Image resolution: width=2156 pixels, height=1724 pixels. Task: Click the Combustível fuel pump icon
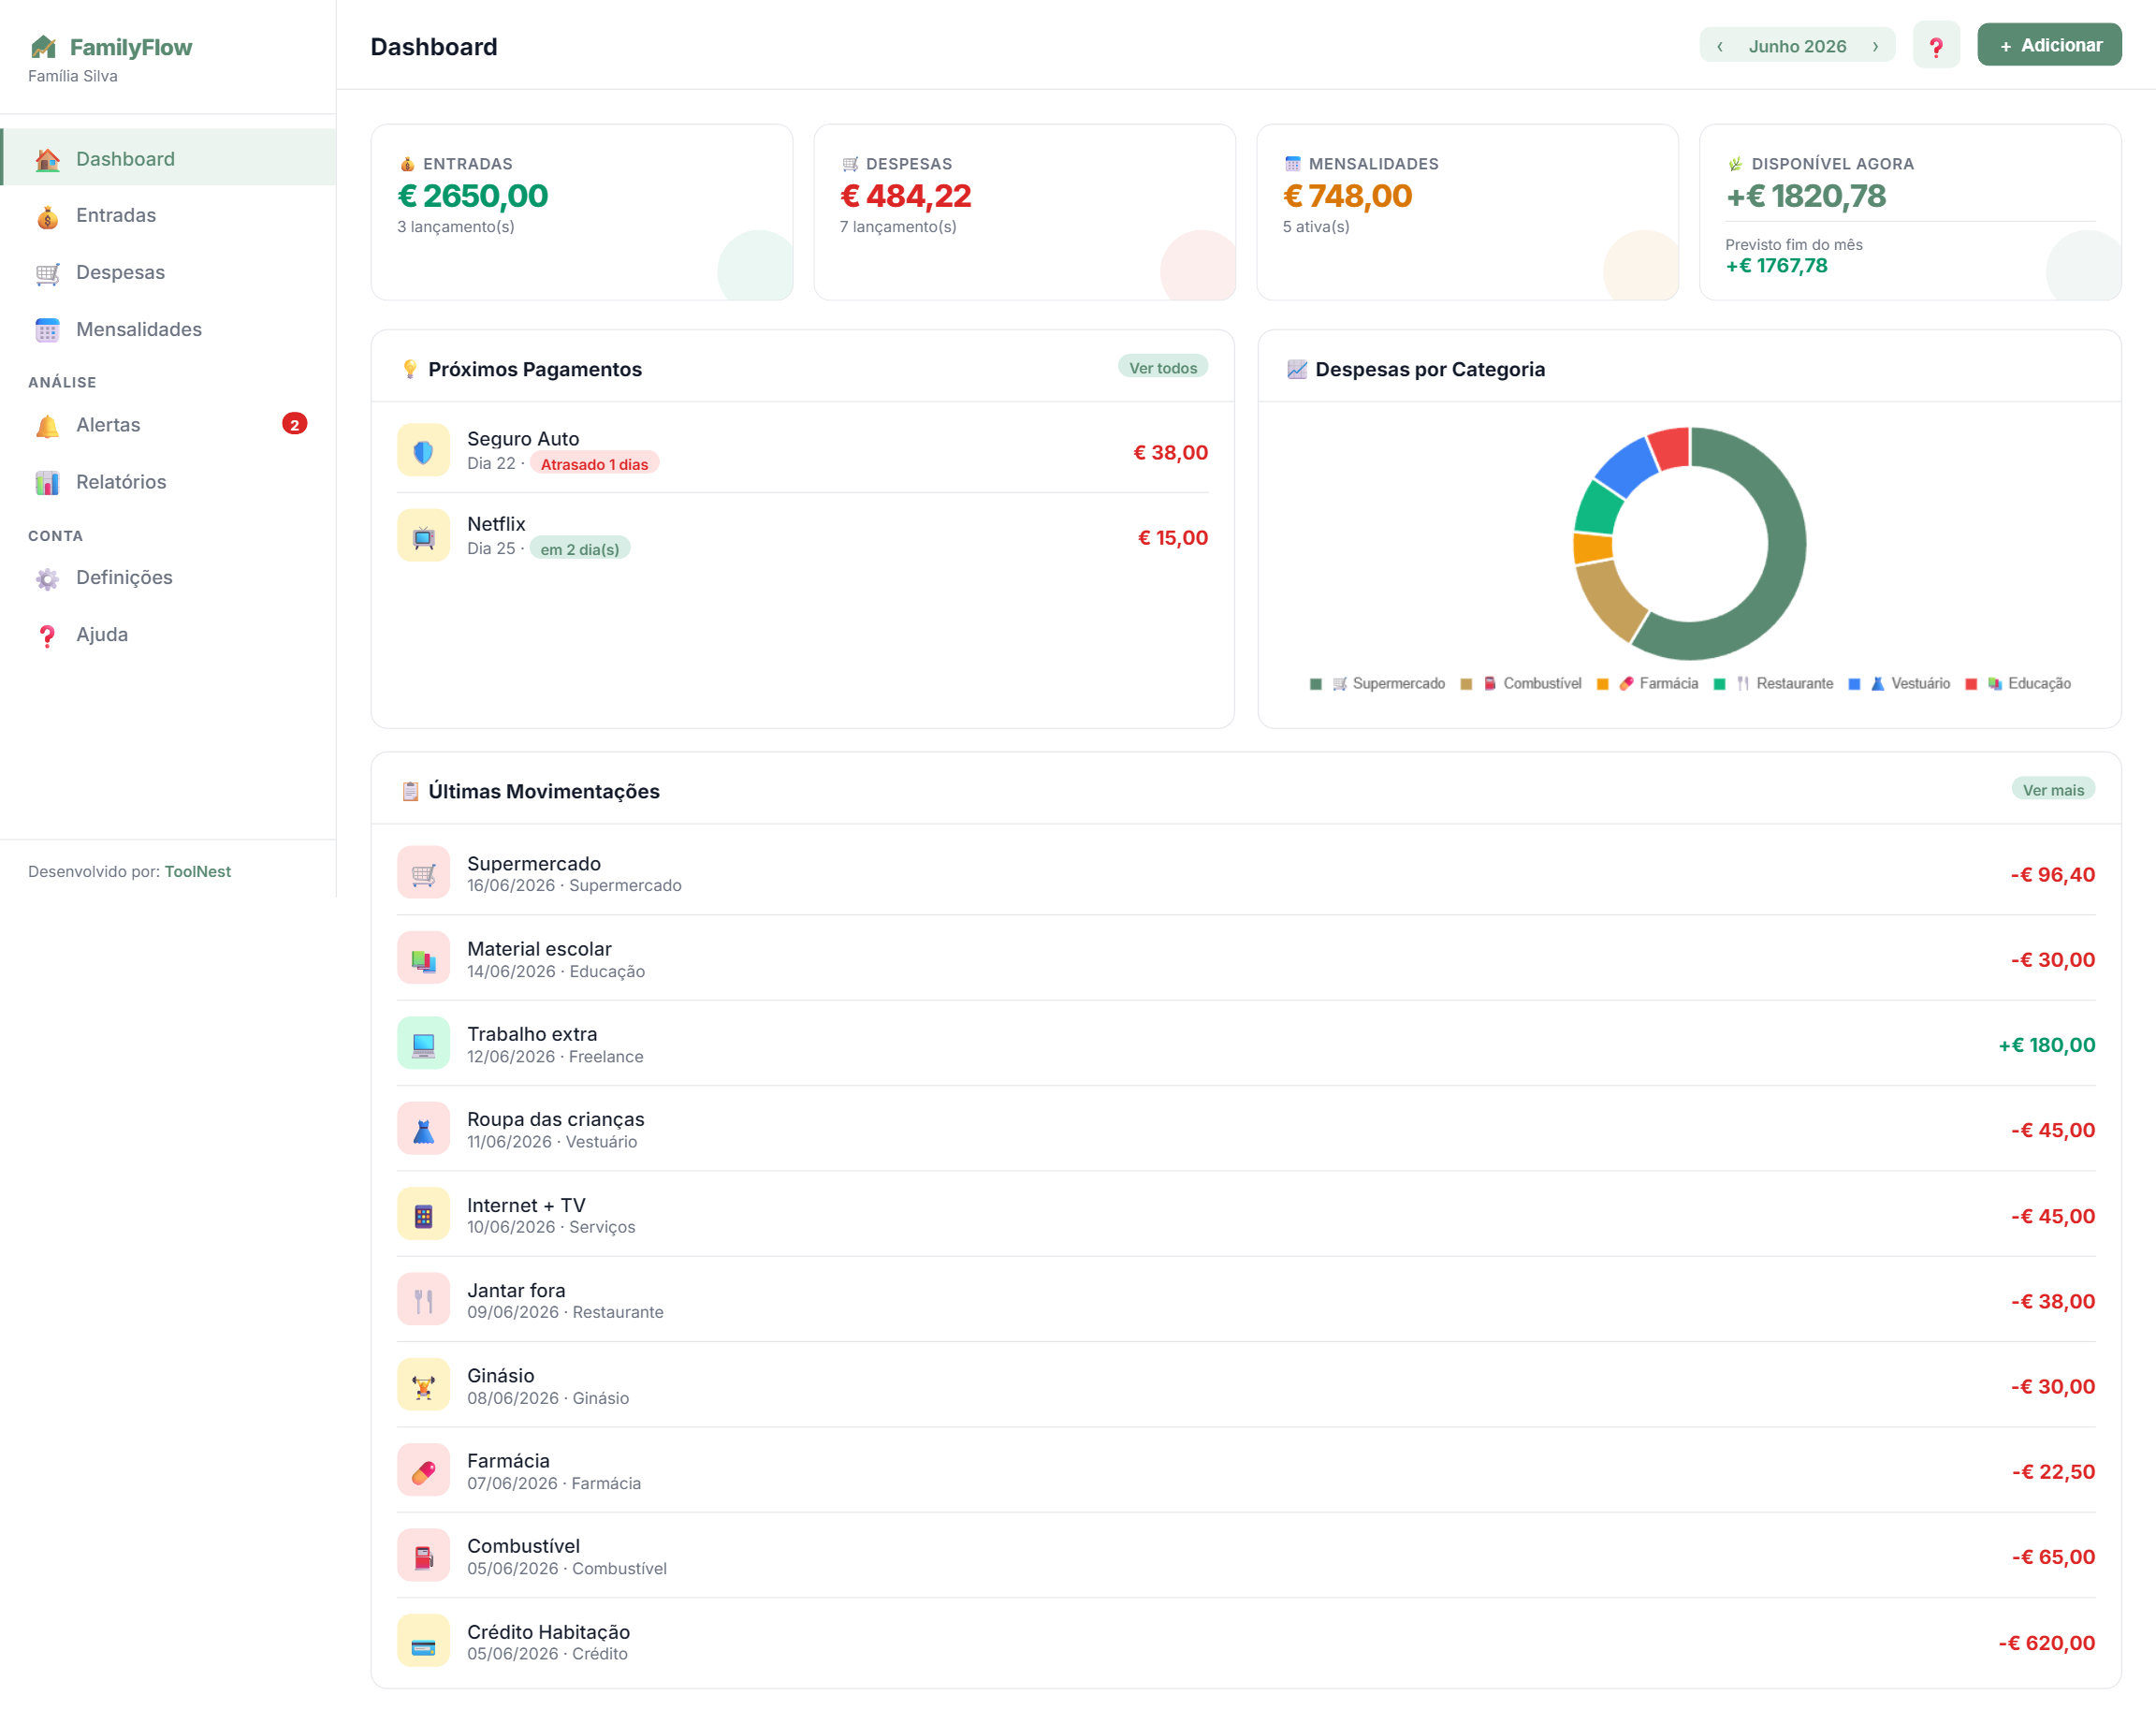(x=423, y=1556)
